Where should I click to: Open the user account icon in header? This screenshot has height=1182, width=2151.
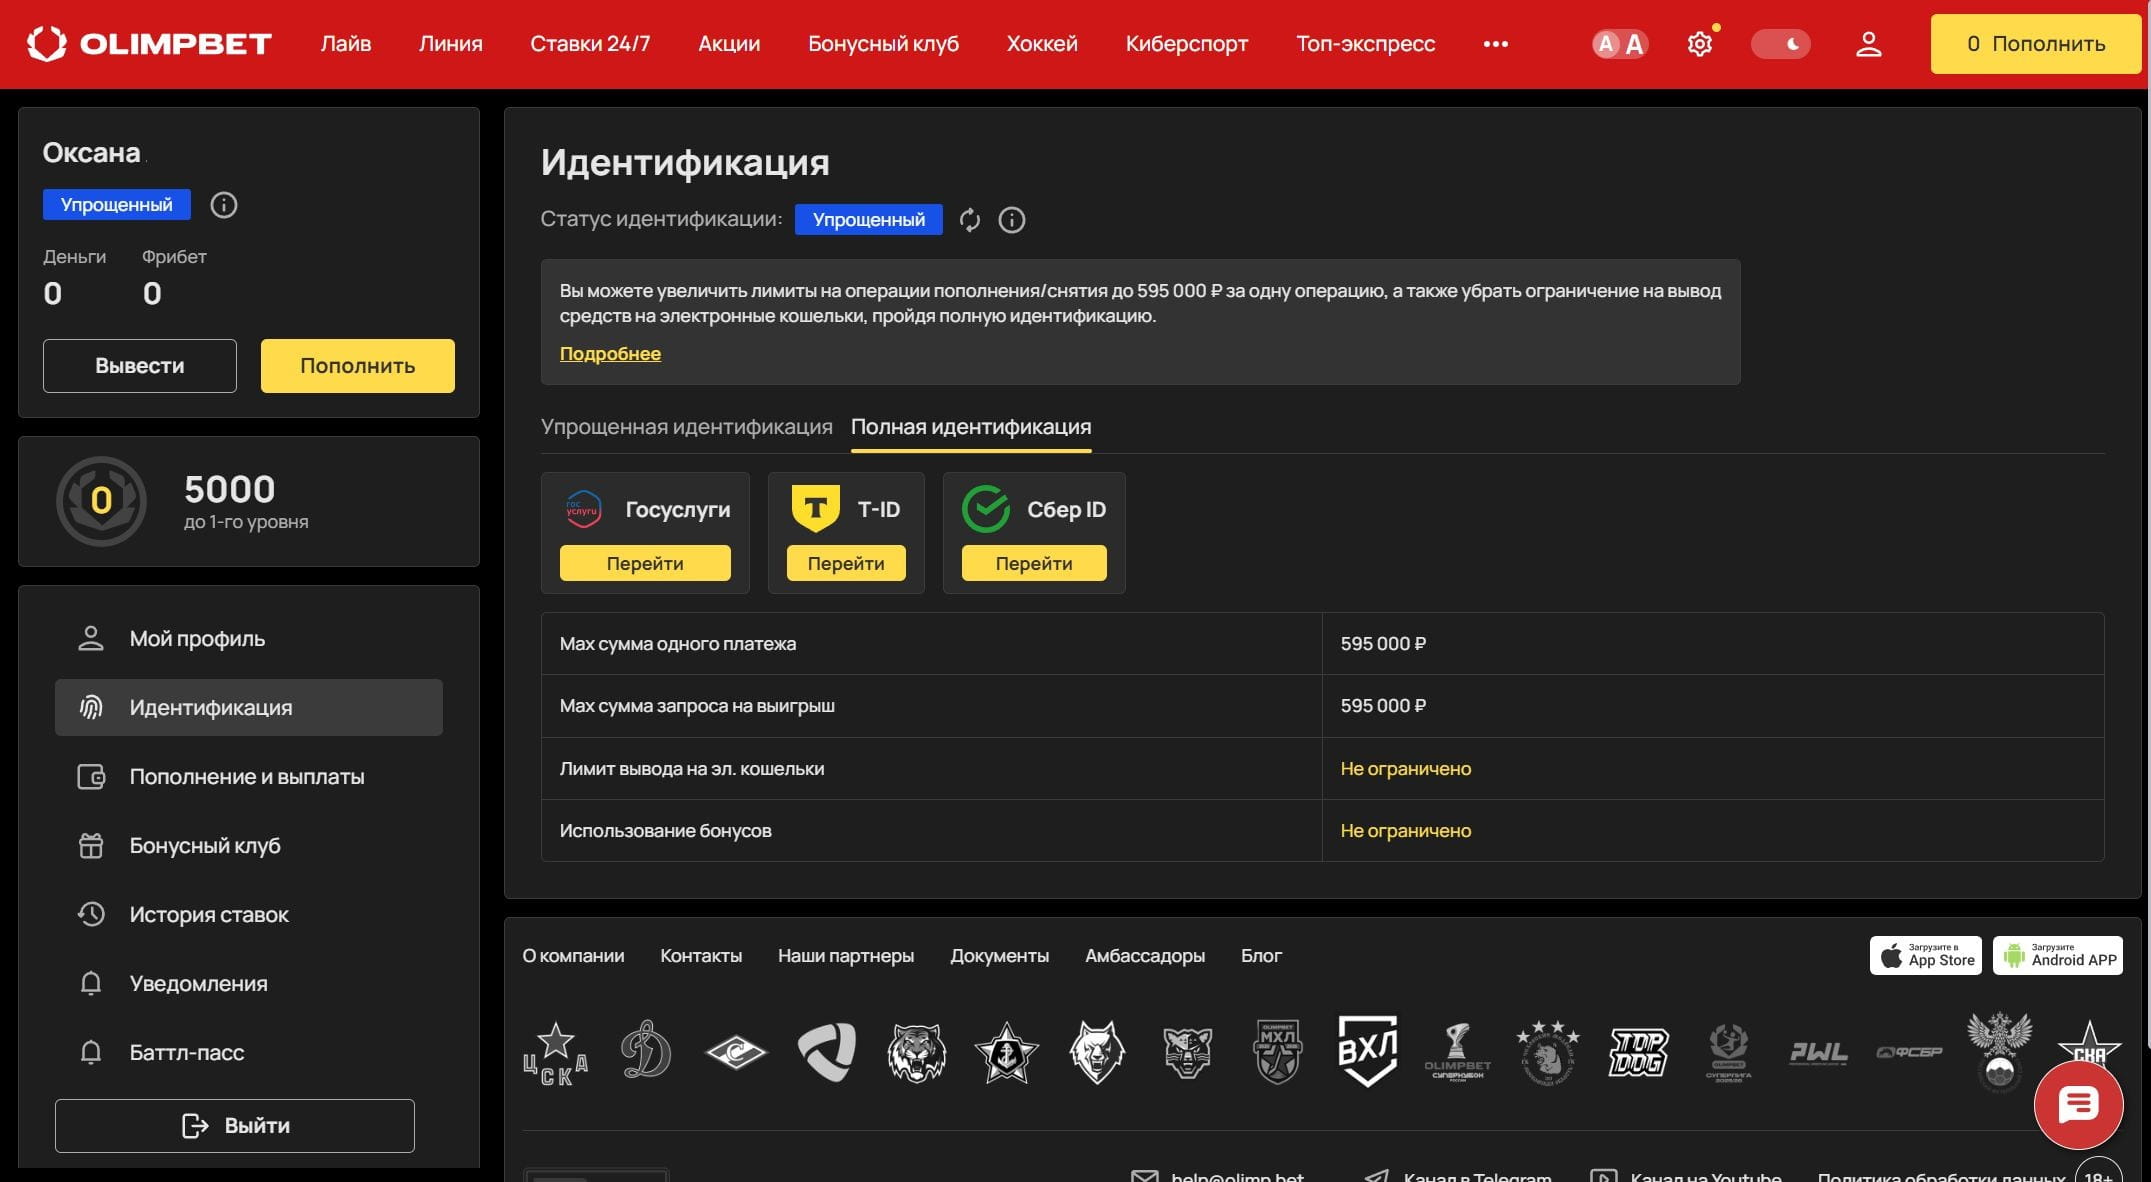(1869, 44)
